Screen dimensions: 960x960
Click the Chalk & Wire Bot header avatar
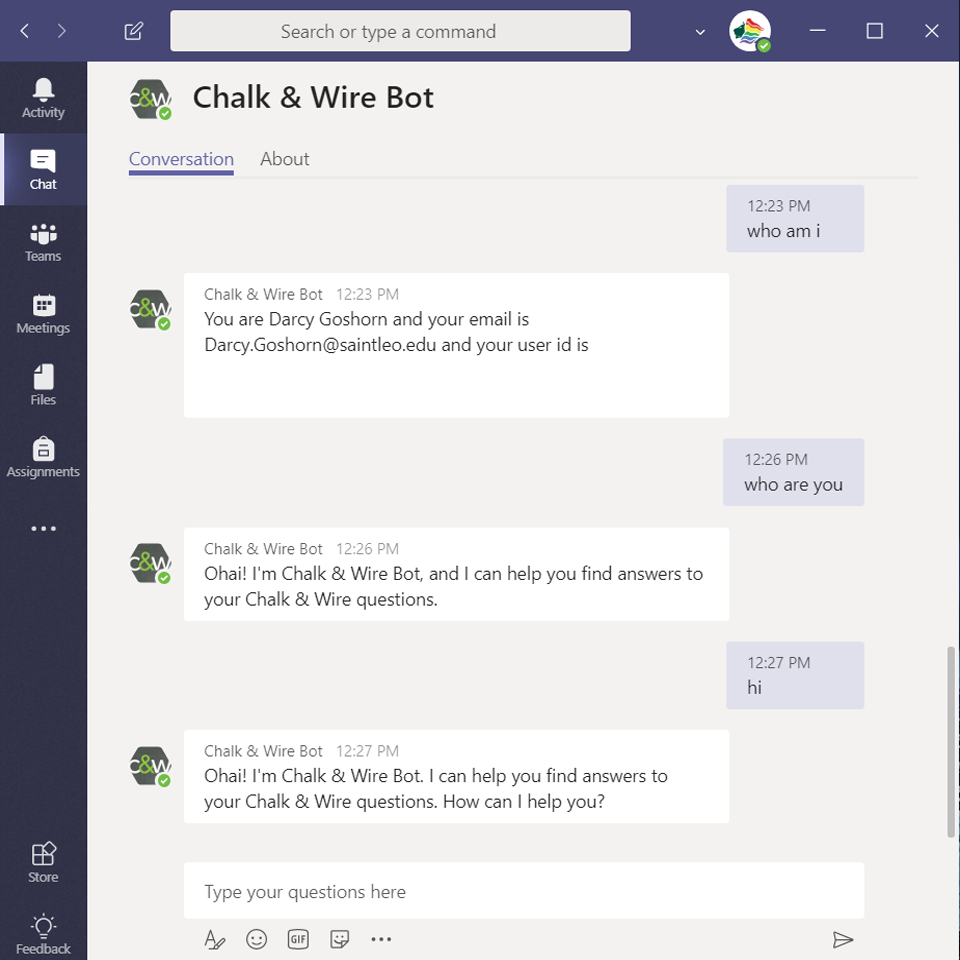tap(150, 99)
